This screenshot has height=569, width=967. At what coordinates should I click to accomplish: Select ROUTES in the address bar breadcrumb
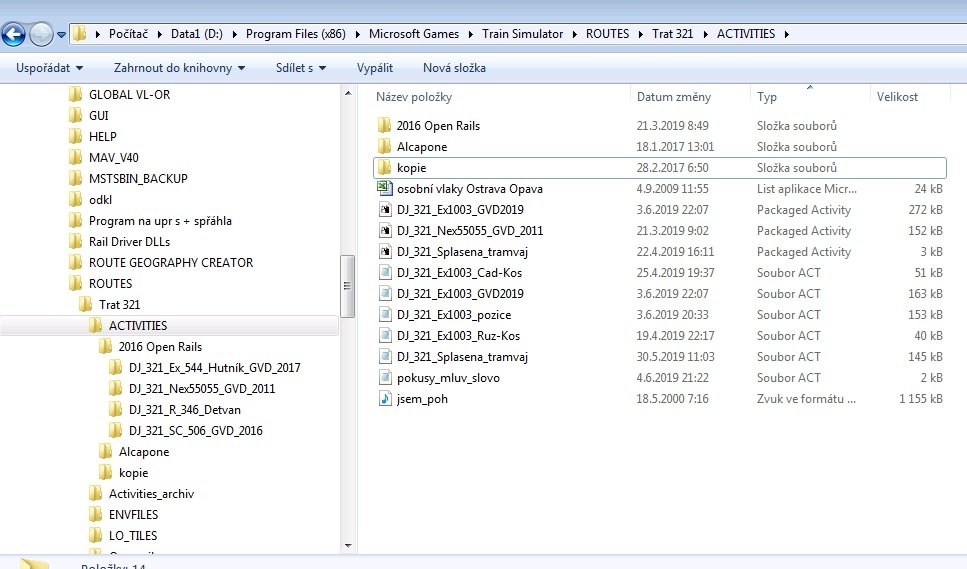tap(607, 34)
